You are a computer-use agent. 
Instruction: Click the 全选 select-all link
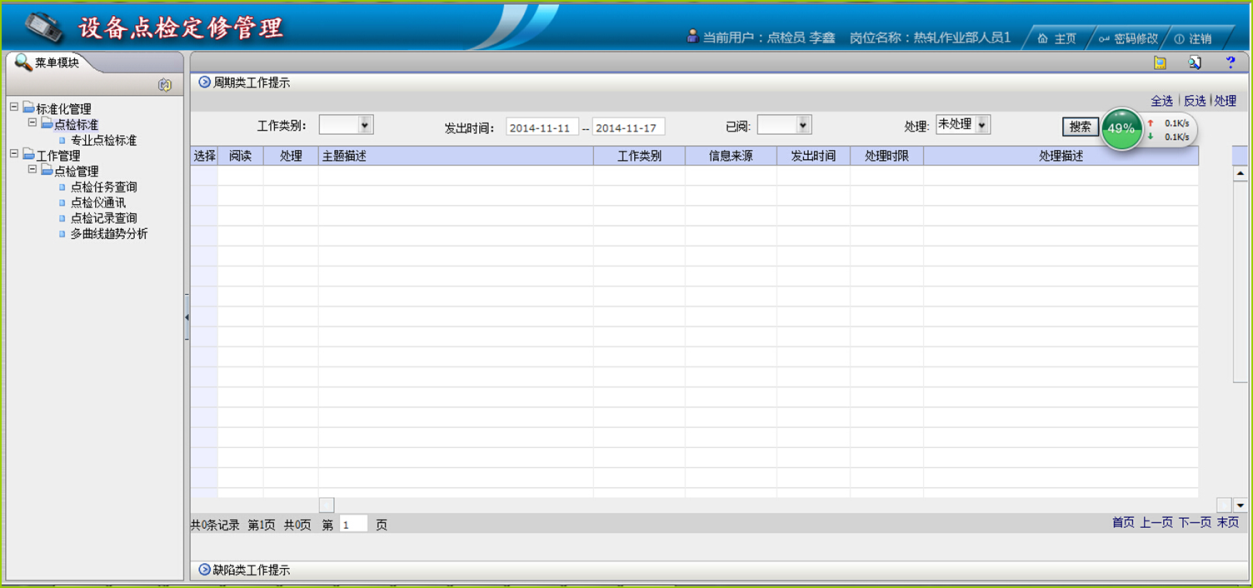(1161, 101)
